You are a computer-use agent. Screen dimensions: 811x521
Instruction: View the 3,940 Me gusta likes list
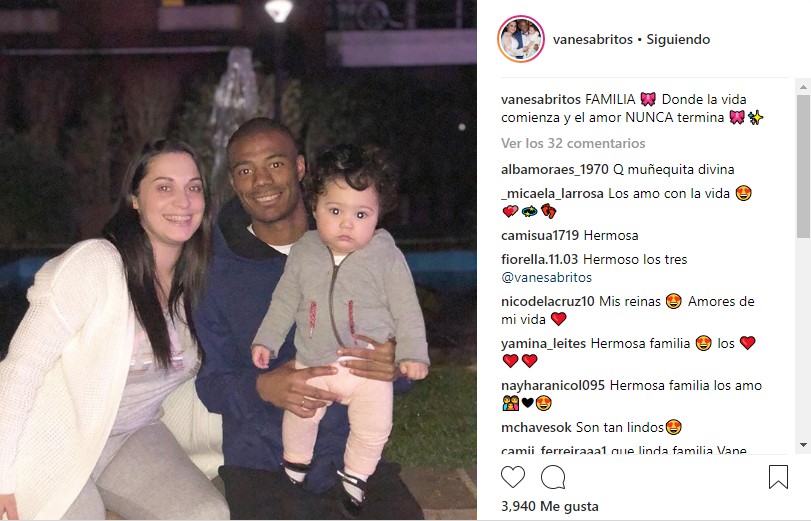[550, 506]
